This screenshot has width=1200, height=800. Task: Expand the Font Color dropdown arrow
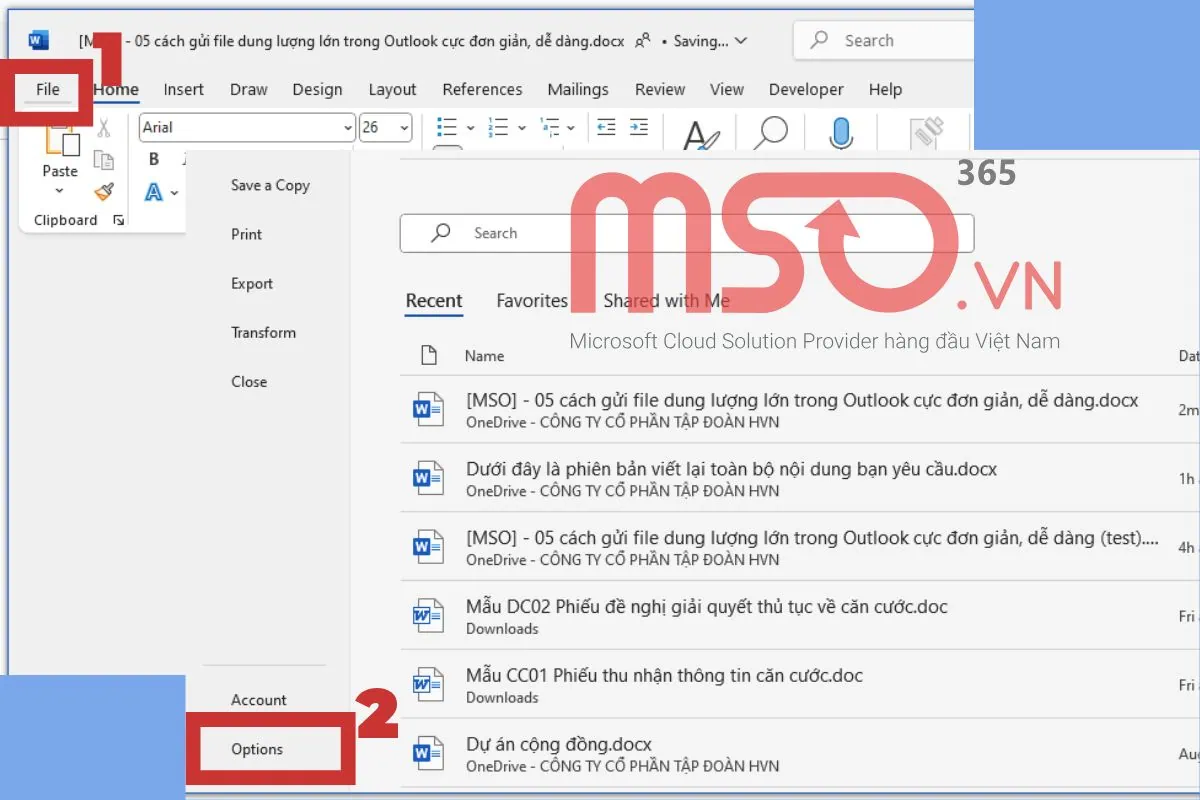(x=172, y=192)
